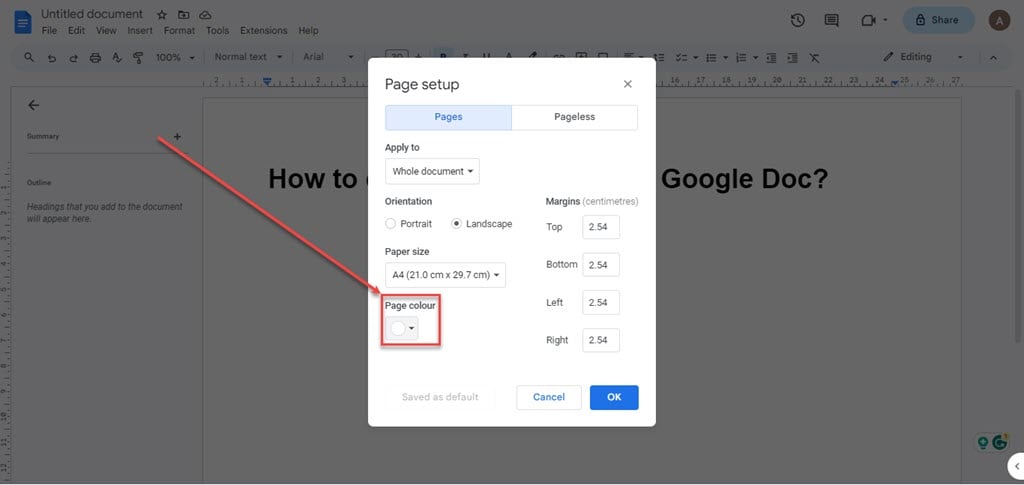This screenshot has height=485, width=1024.
Task: Check the cloud document status icon
Action: click(205, 14)
